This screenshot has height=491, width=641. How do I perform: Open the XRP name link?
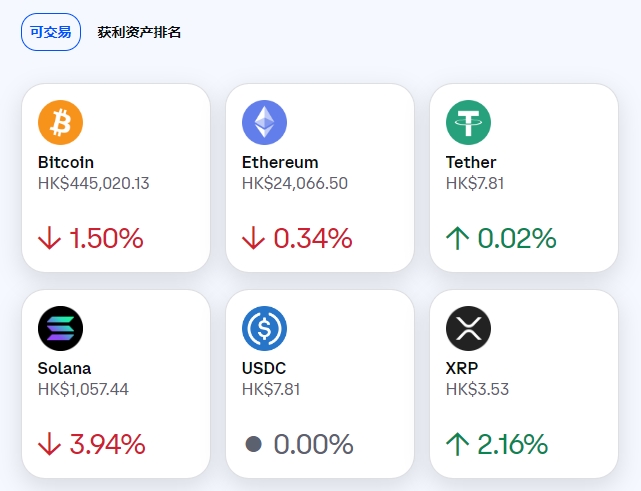462,368
